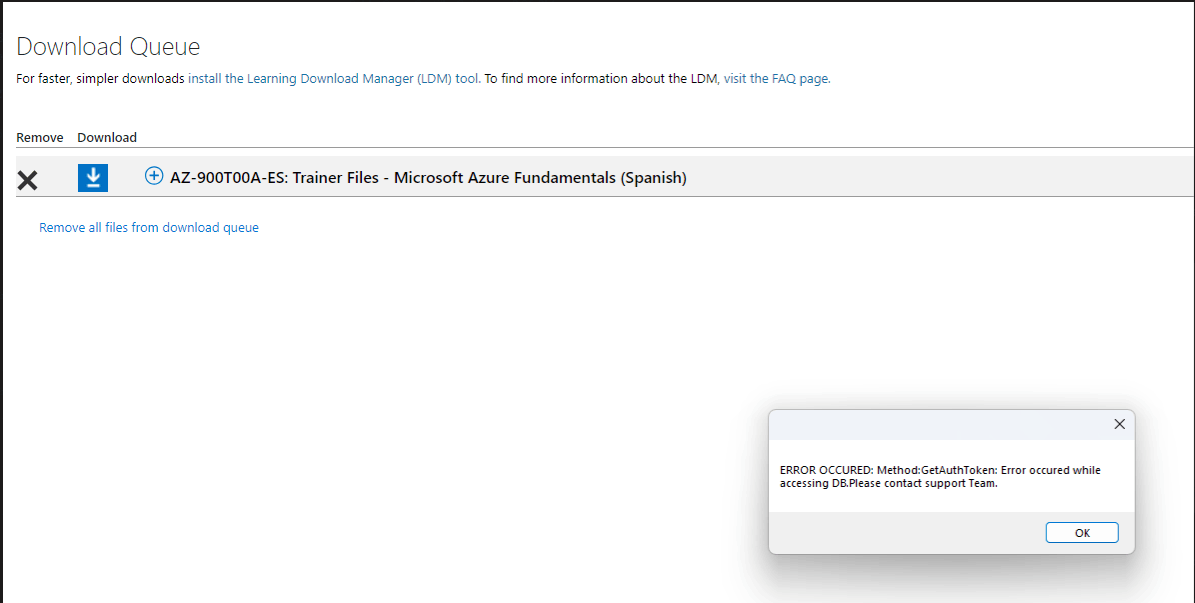Select the AZ-900T00A-ES Trainer Files title text
The height and width of the screenshot is (603, 1195).
pos(428,178)
